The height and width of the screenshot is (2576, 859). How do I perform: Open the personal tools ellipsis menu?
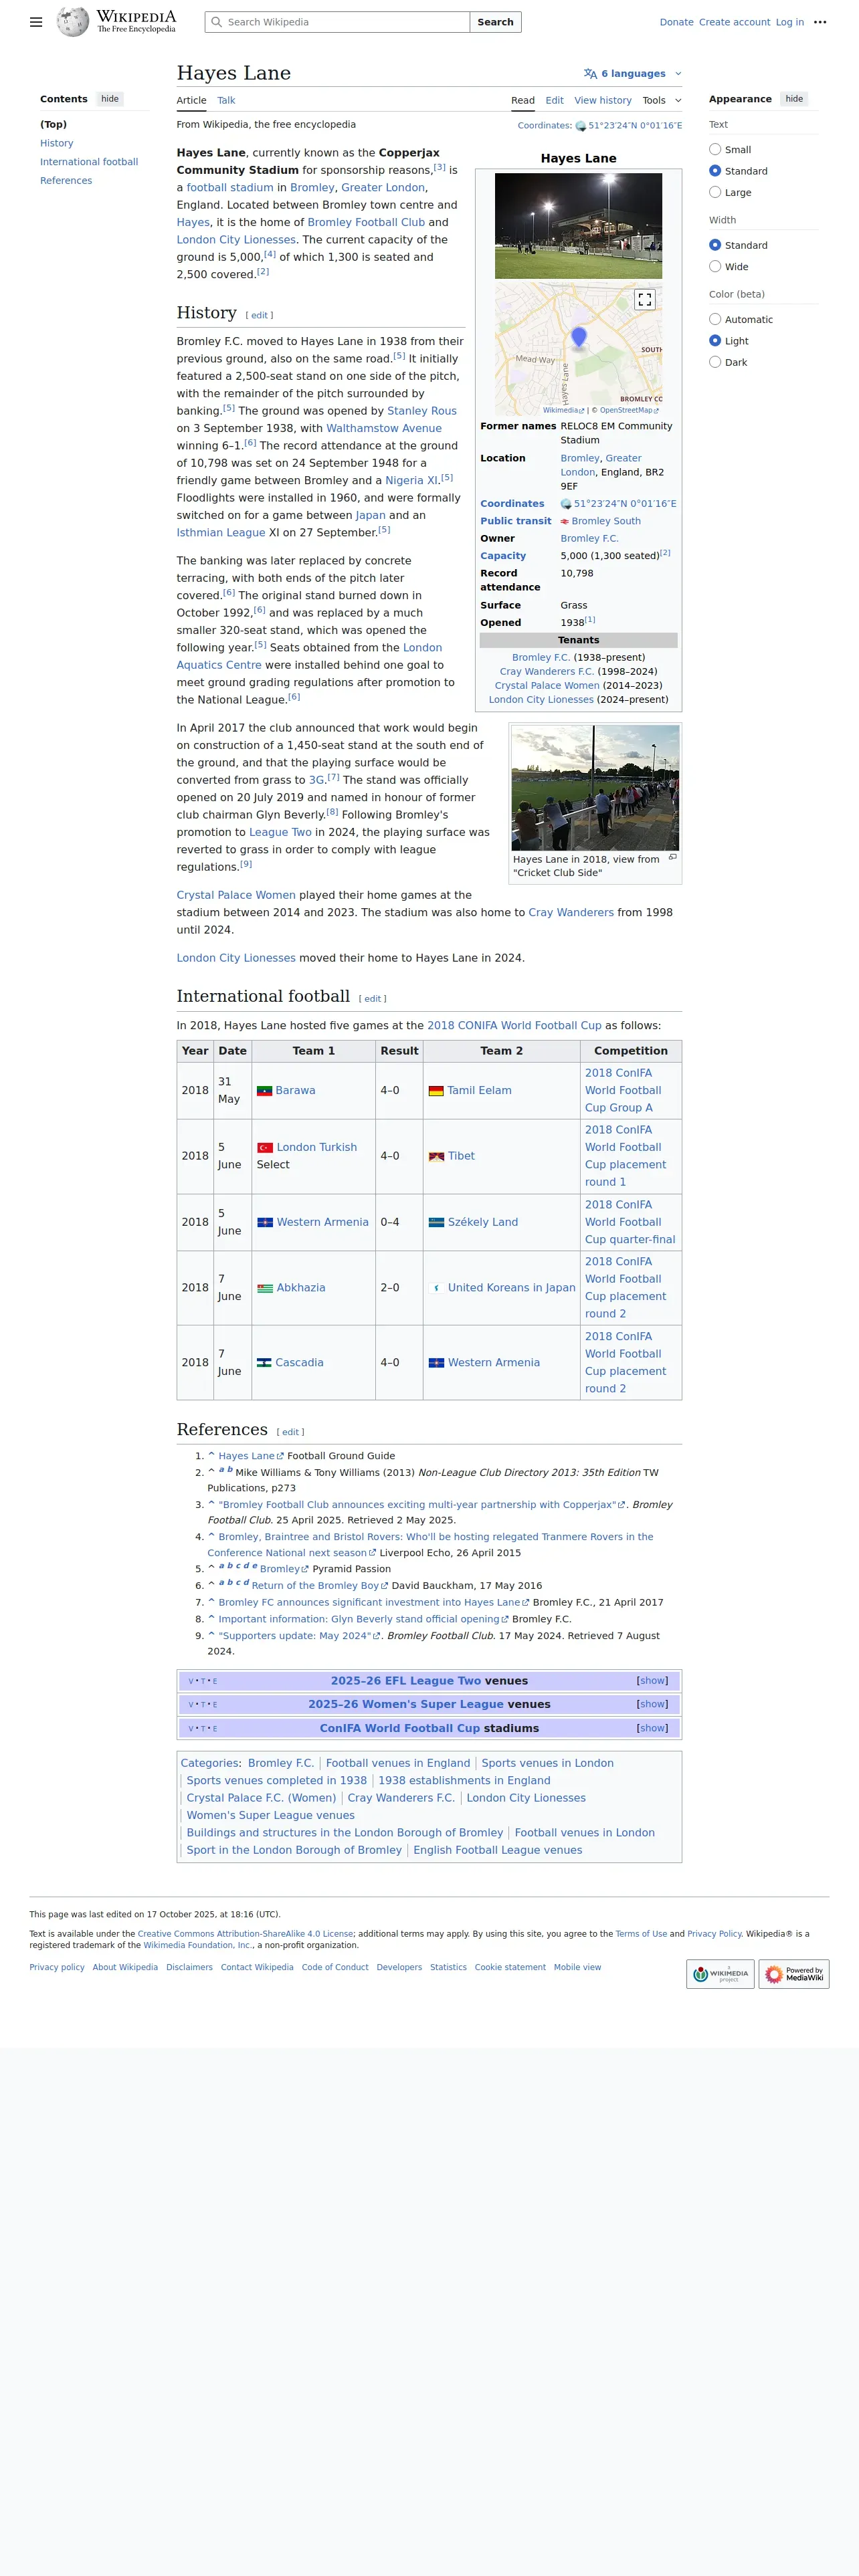click(820, 22)
